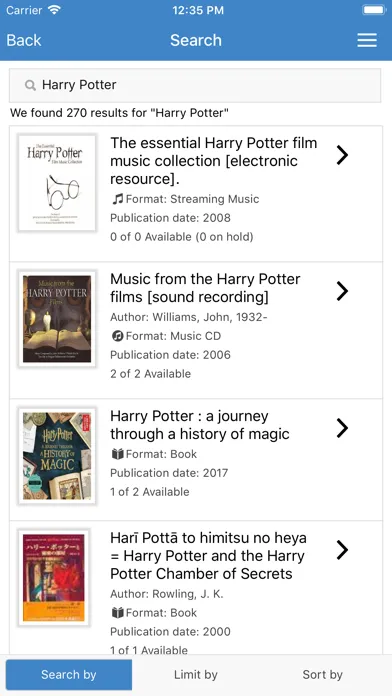Tap the Japanese Harry Potter book cover

click(54, 577)
